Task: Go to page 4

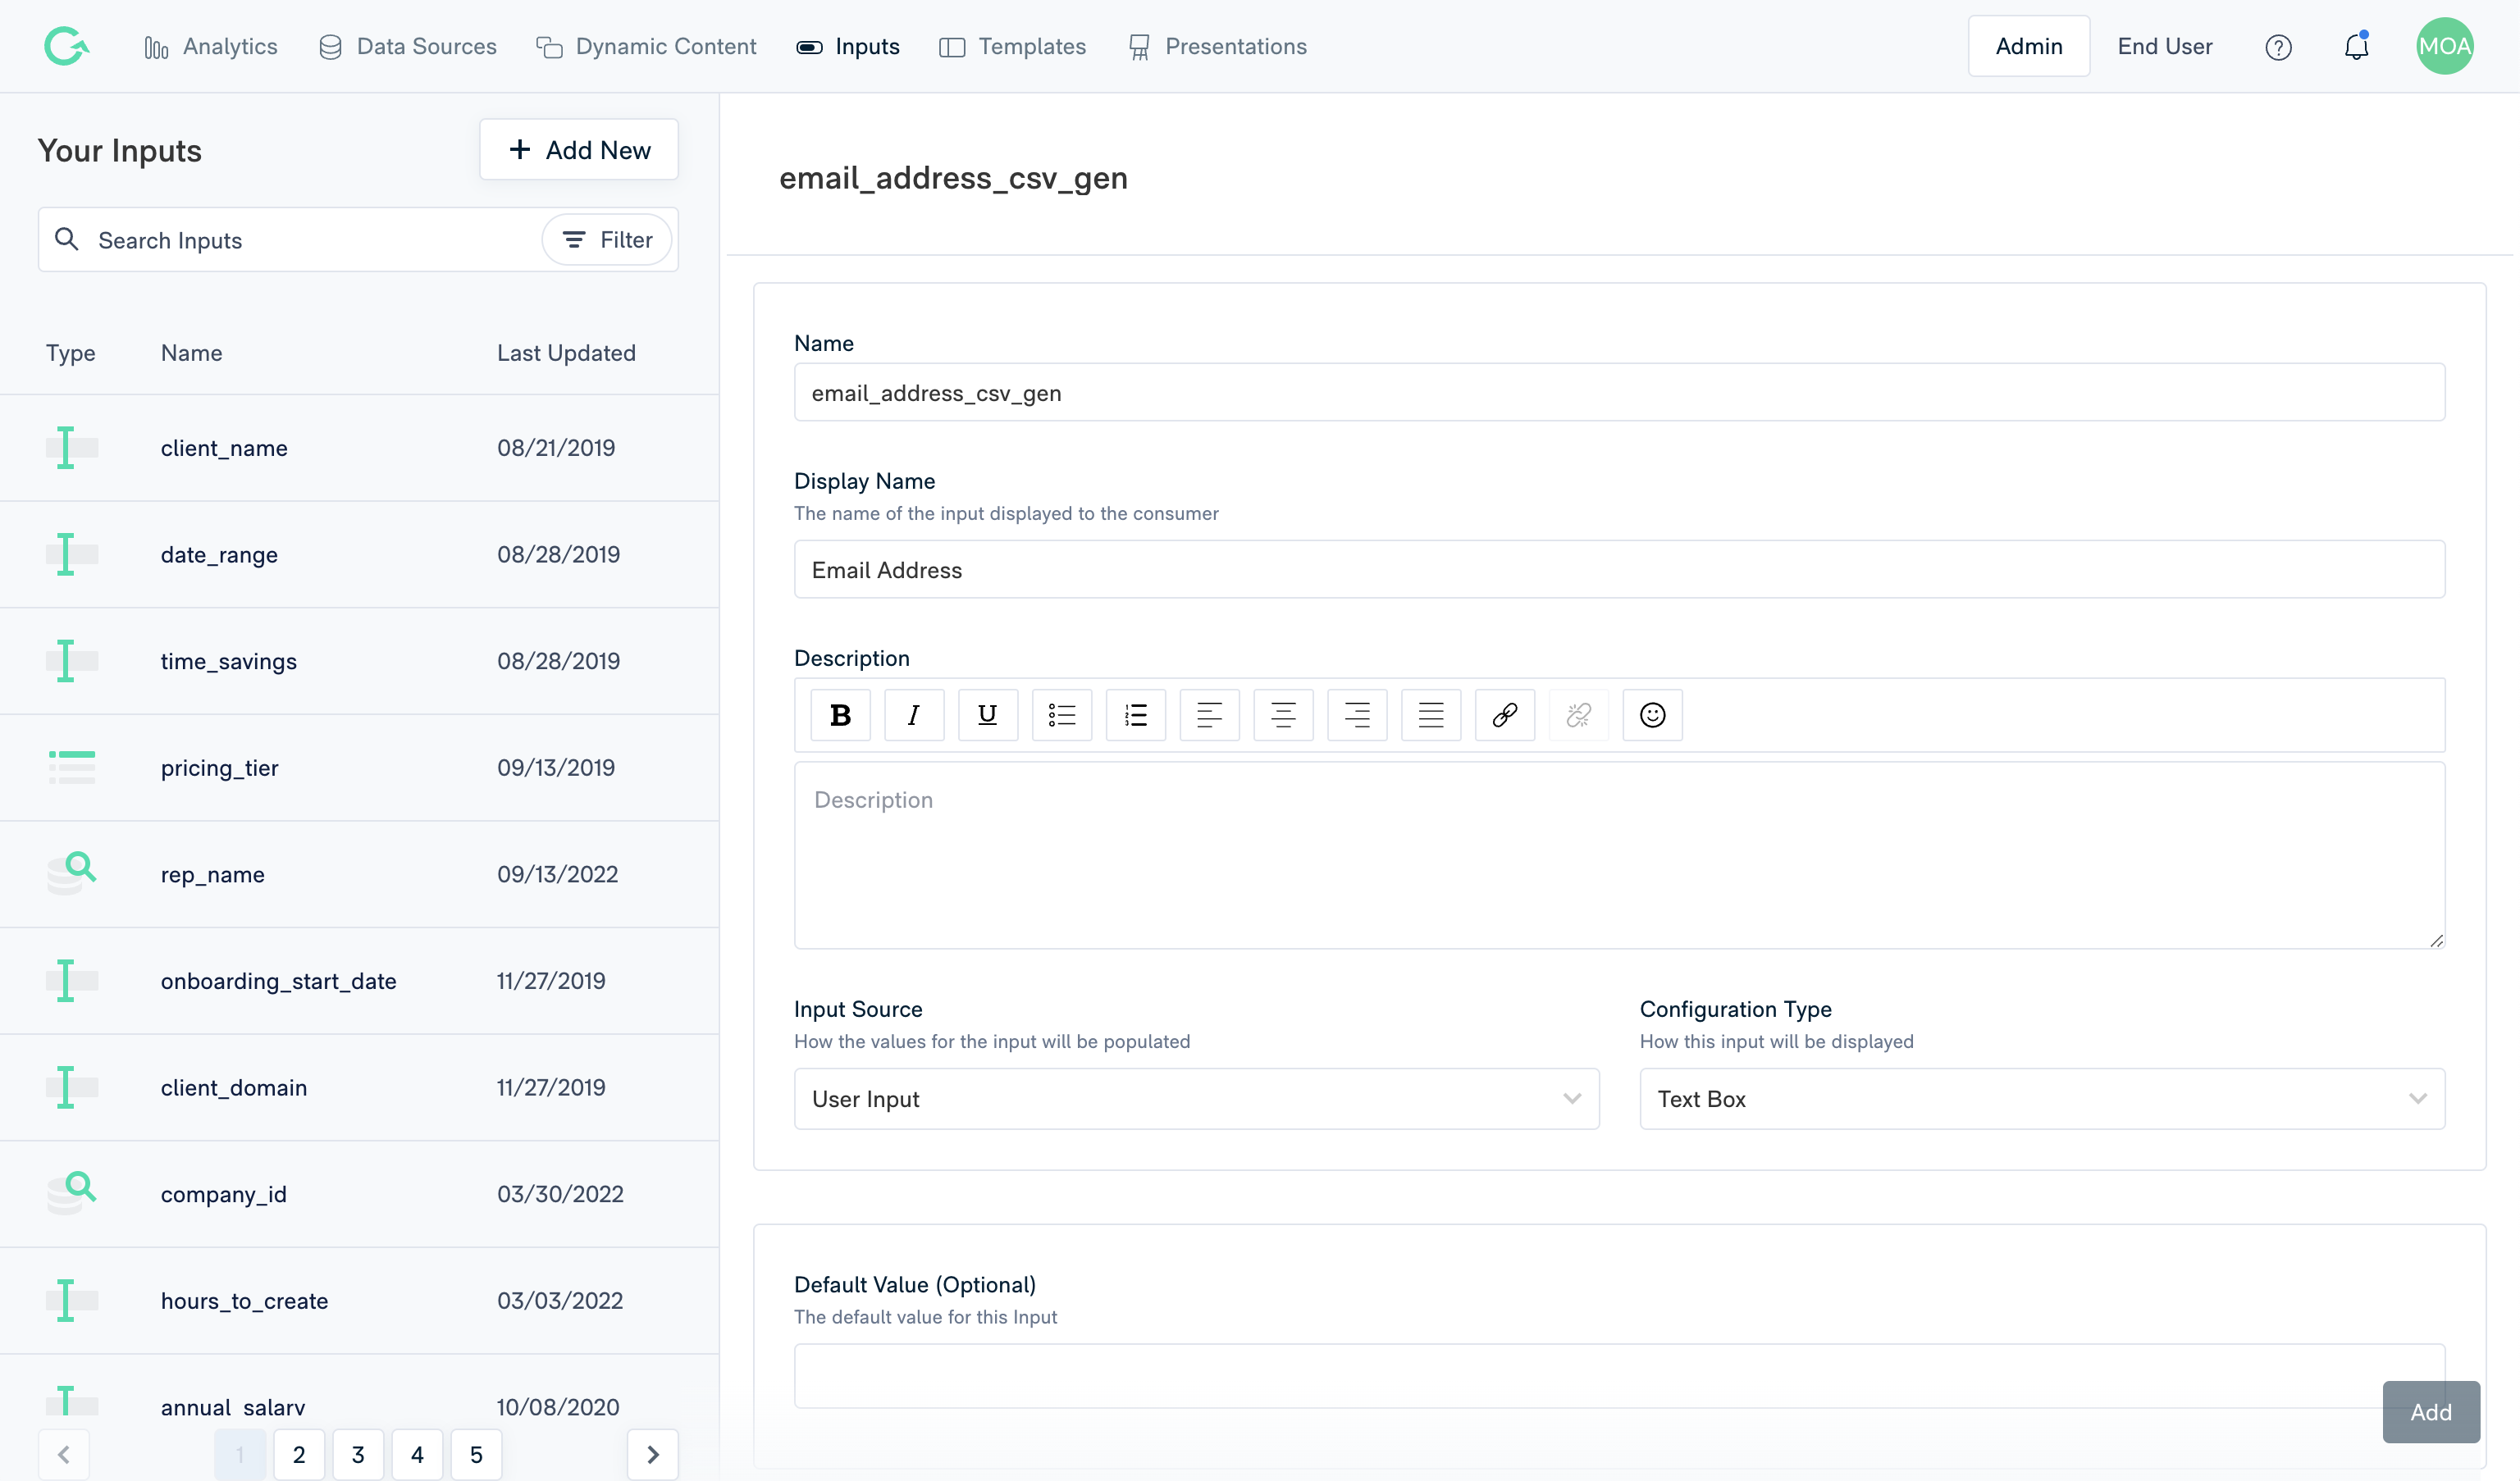Action: pyautogui.click(x=417, y=1454)
